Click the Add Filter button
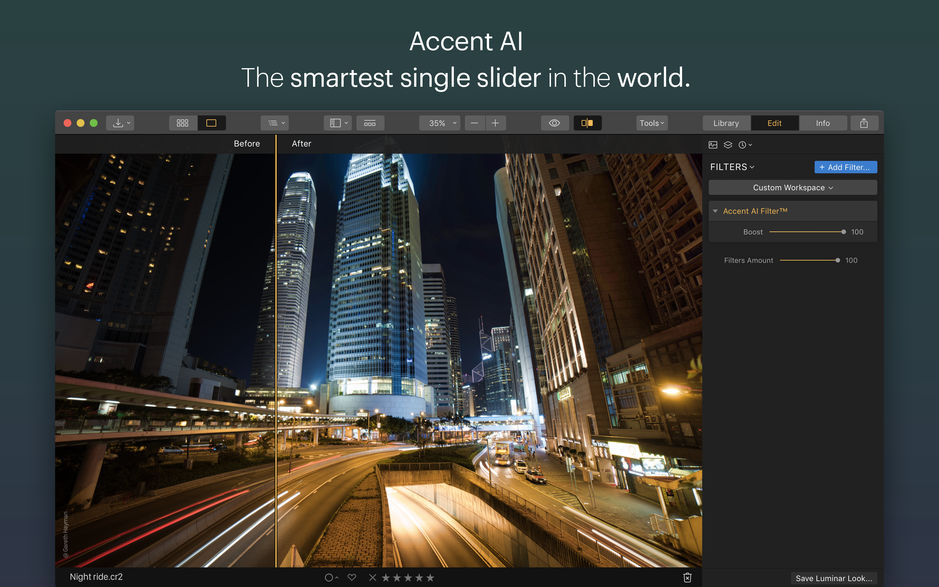The width and height of the screenshot is (939, 587). (845, 166)
